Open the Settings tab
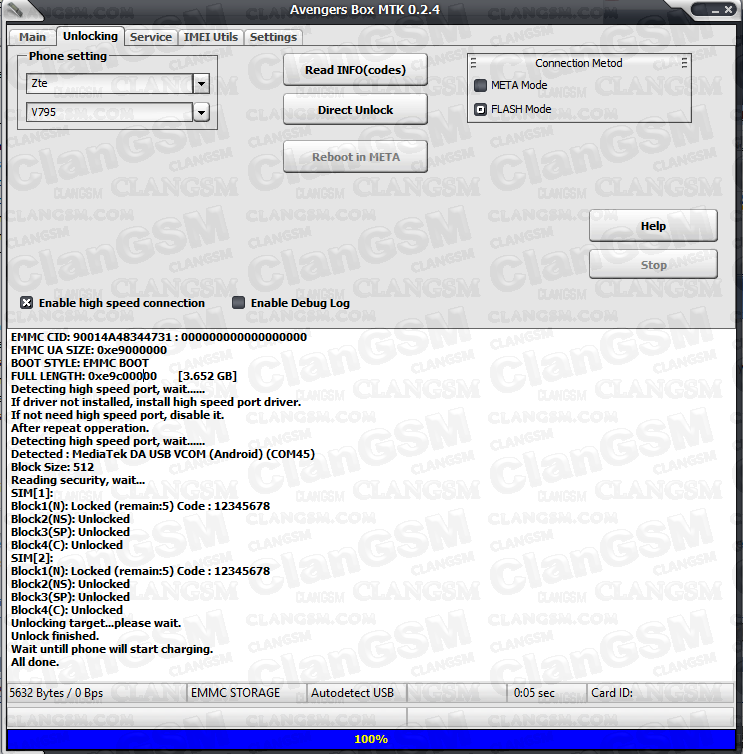 click(273, 37)
